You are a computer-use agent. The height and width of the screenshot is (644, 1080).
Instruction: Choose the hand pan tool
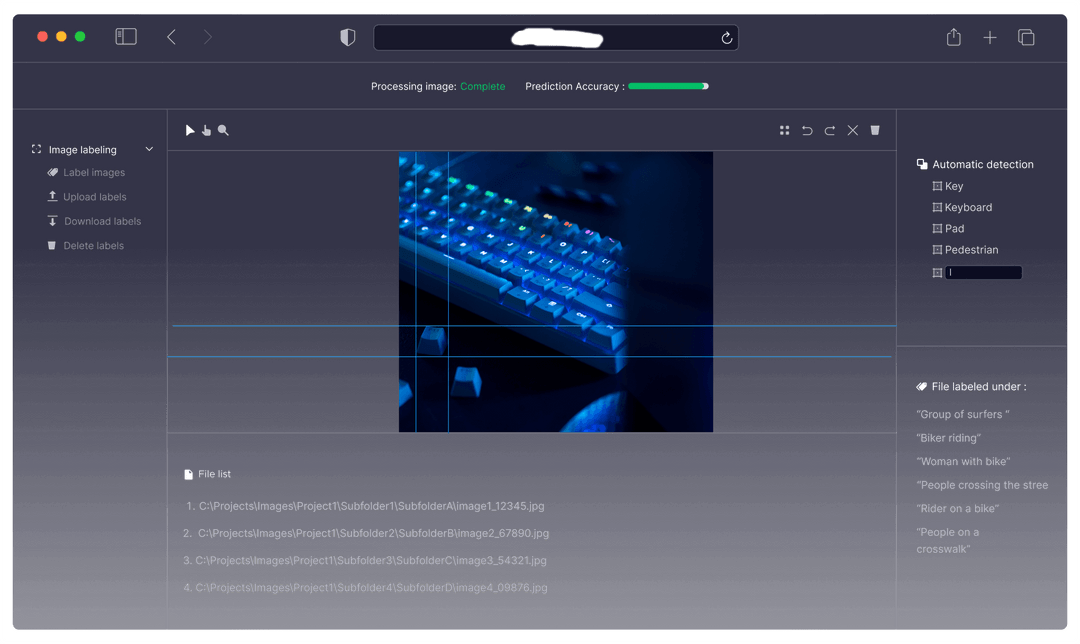pyautogui.click(x=206, y=130)
